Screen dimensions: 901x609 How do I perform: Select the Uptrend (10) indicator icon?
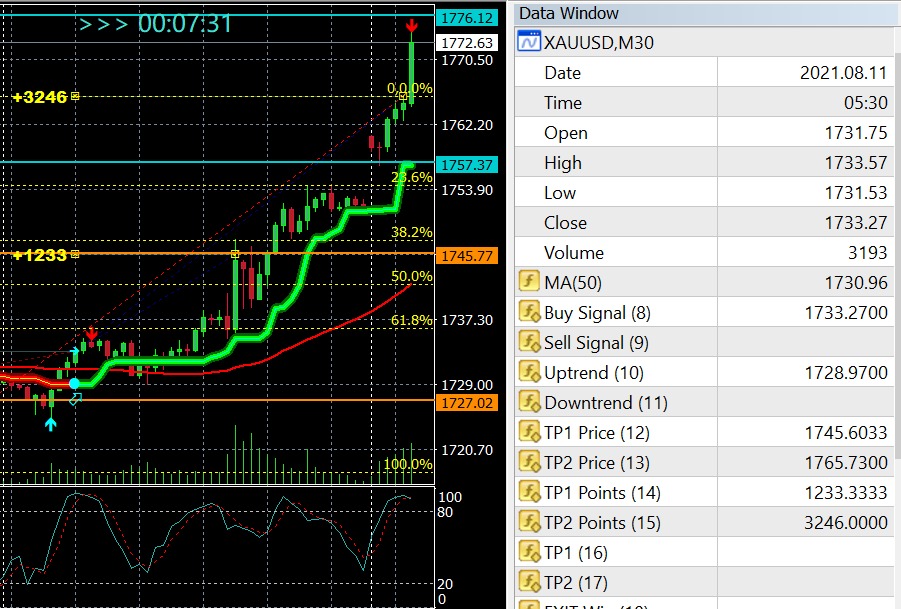pyautogui.click(x=529, y=372)
